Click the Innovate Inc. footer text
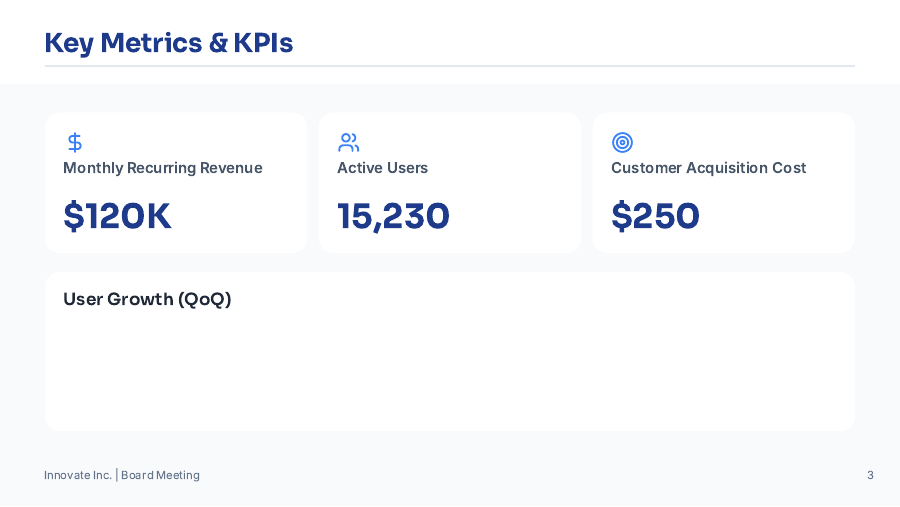Image resolution: width=900 pixels, height=507 pixels. pos(77,475)
